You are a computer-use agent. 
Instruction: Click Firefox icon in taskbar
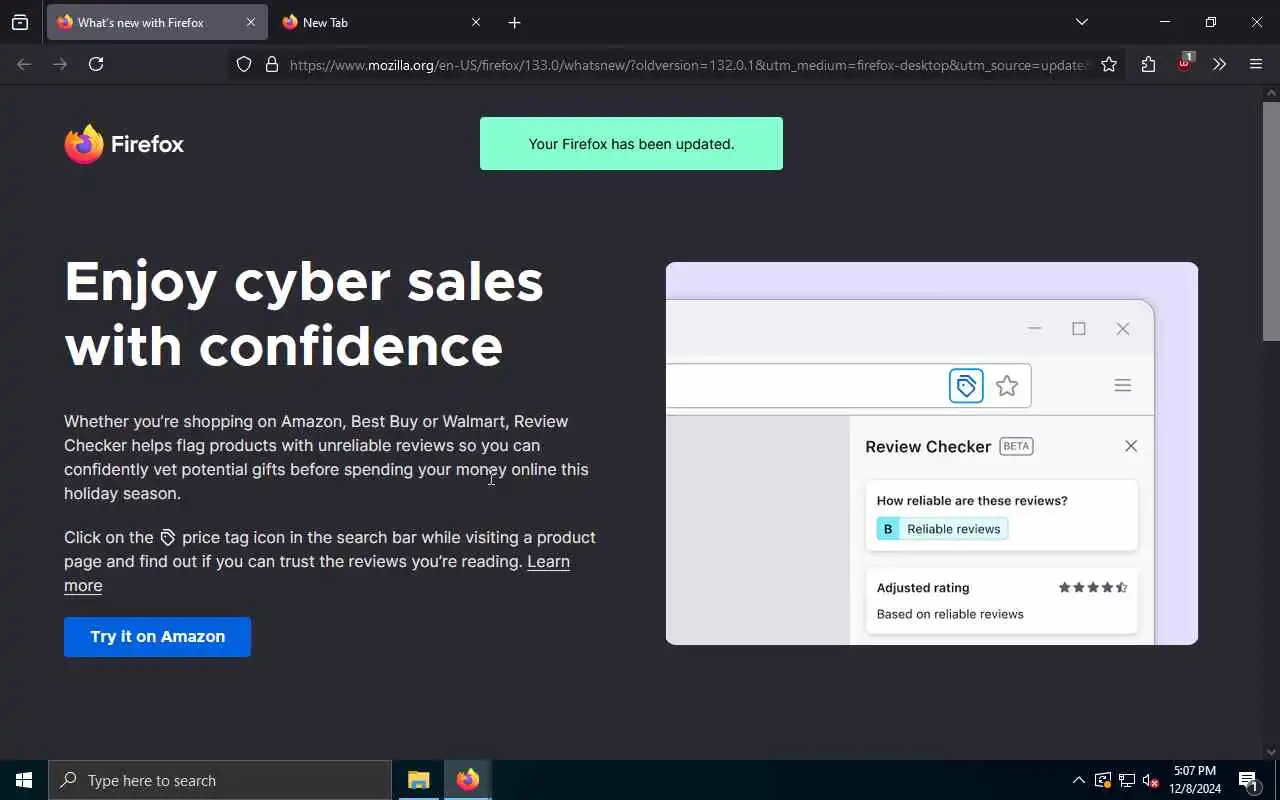point(468,780)
